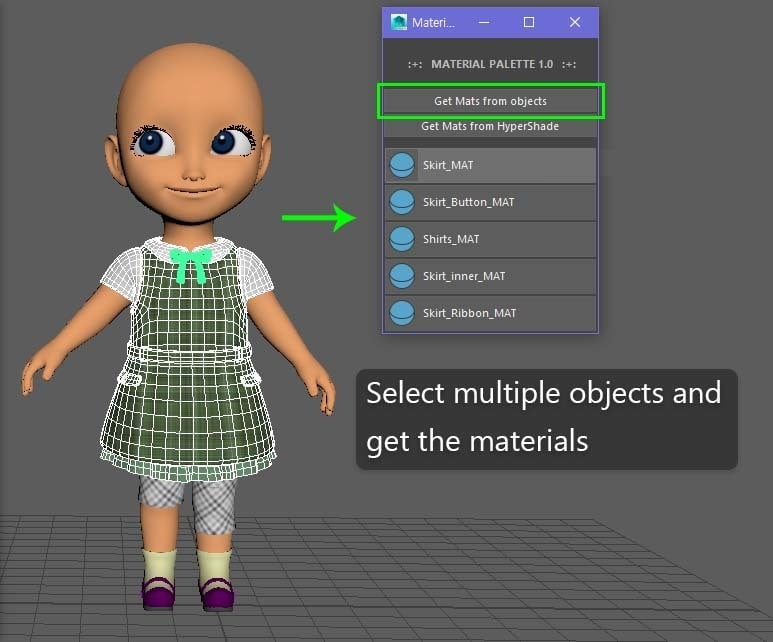This screenshot has height=642, width=773.
Task: Click Get Mats from HyperShade button
Action: [x=491, y=126]
